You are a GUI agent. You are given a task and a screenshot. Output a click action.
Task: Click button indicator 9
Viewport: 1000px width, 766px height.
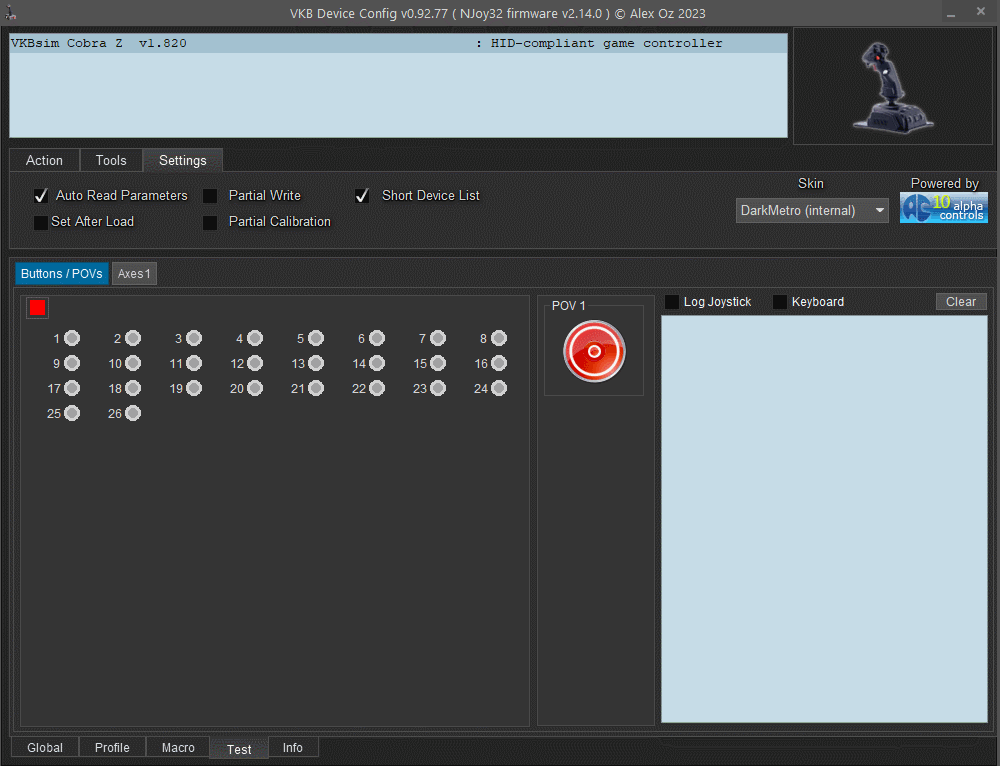[x=72, y=364]
